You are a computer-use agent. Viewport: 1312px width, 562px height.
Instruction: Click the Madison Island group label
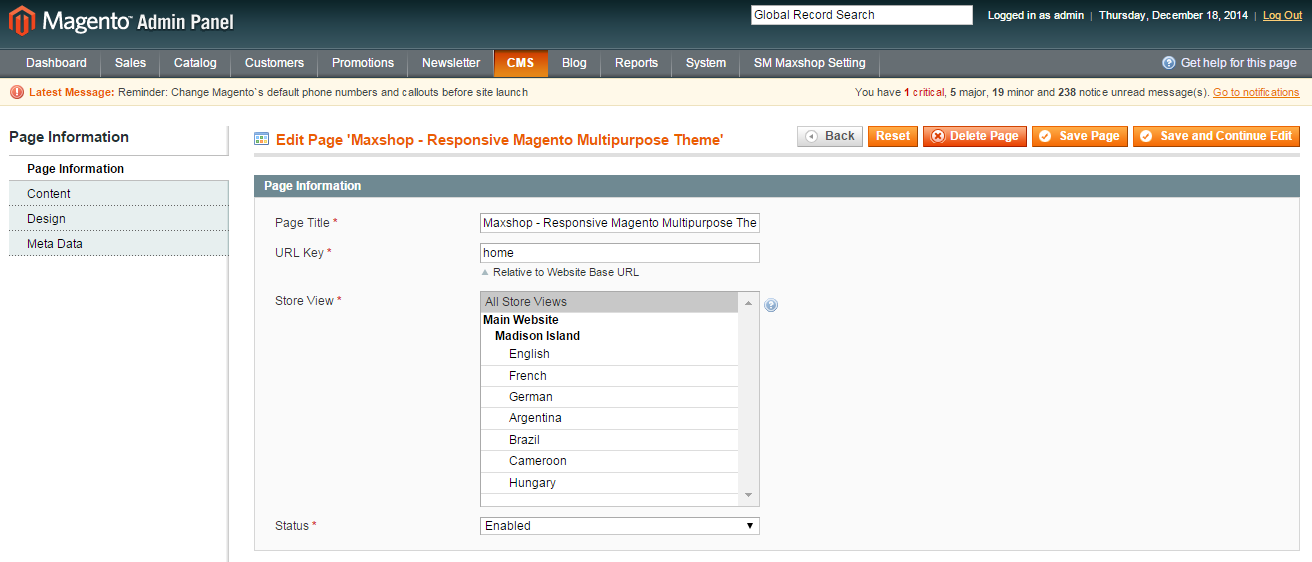[537, 336]
